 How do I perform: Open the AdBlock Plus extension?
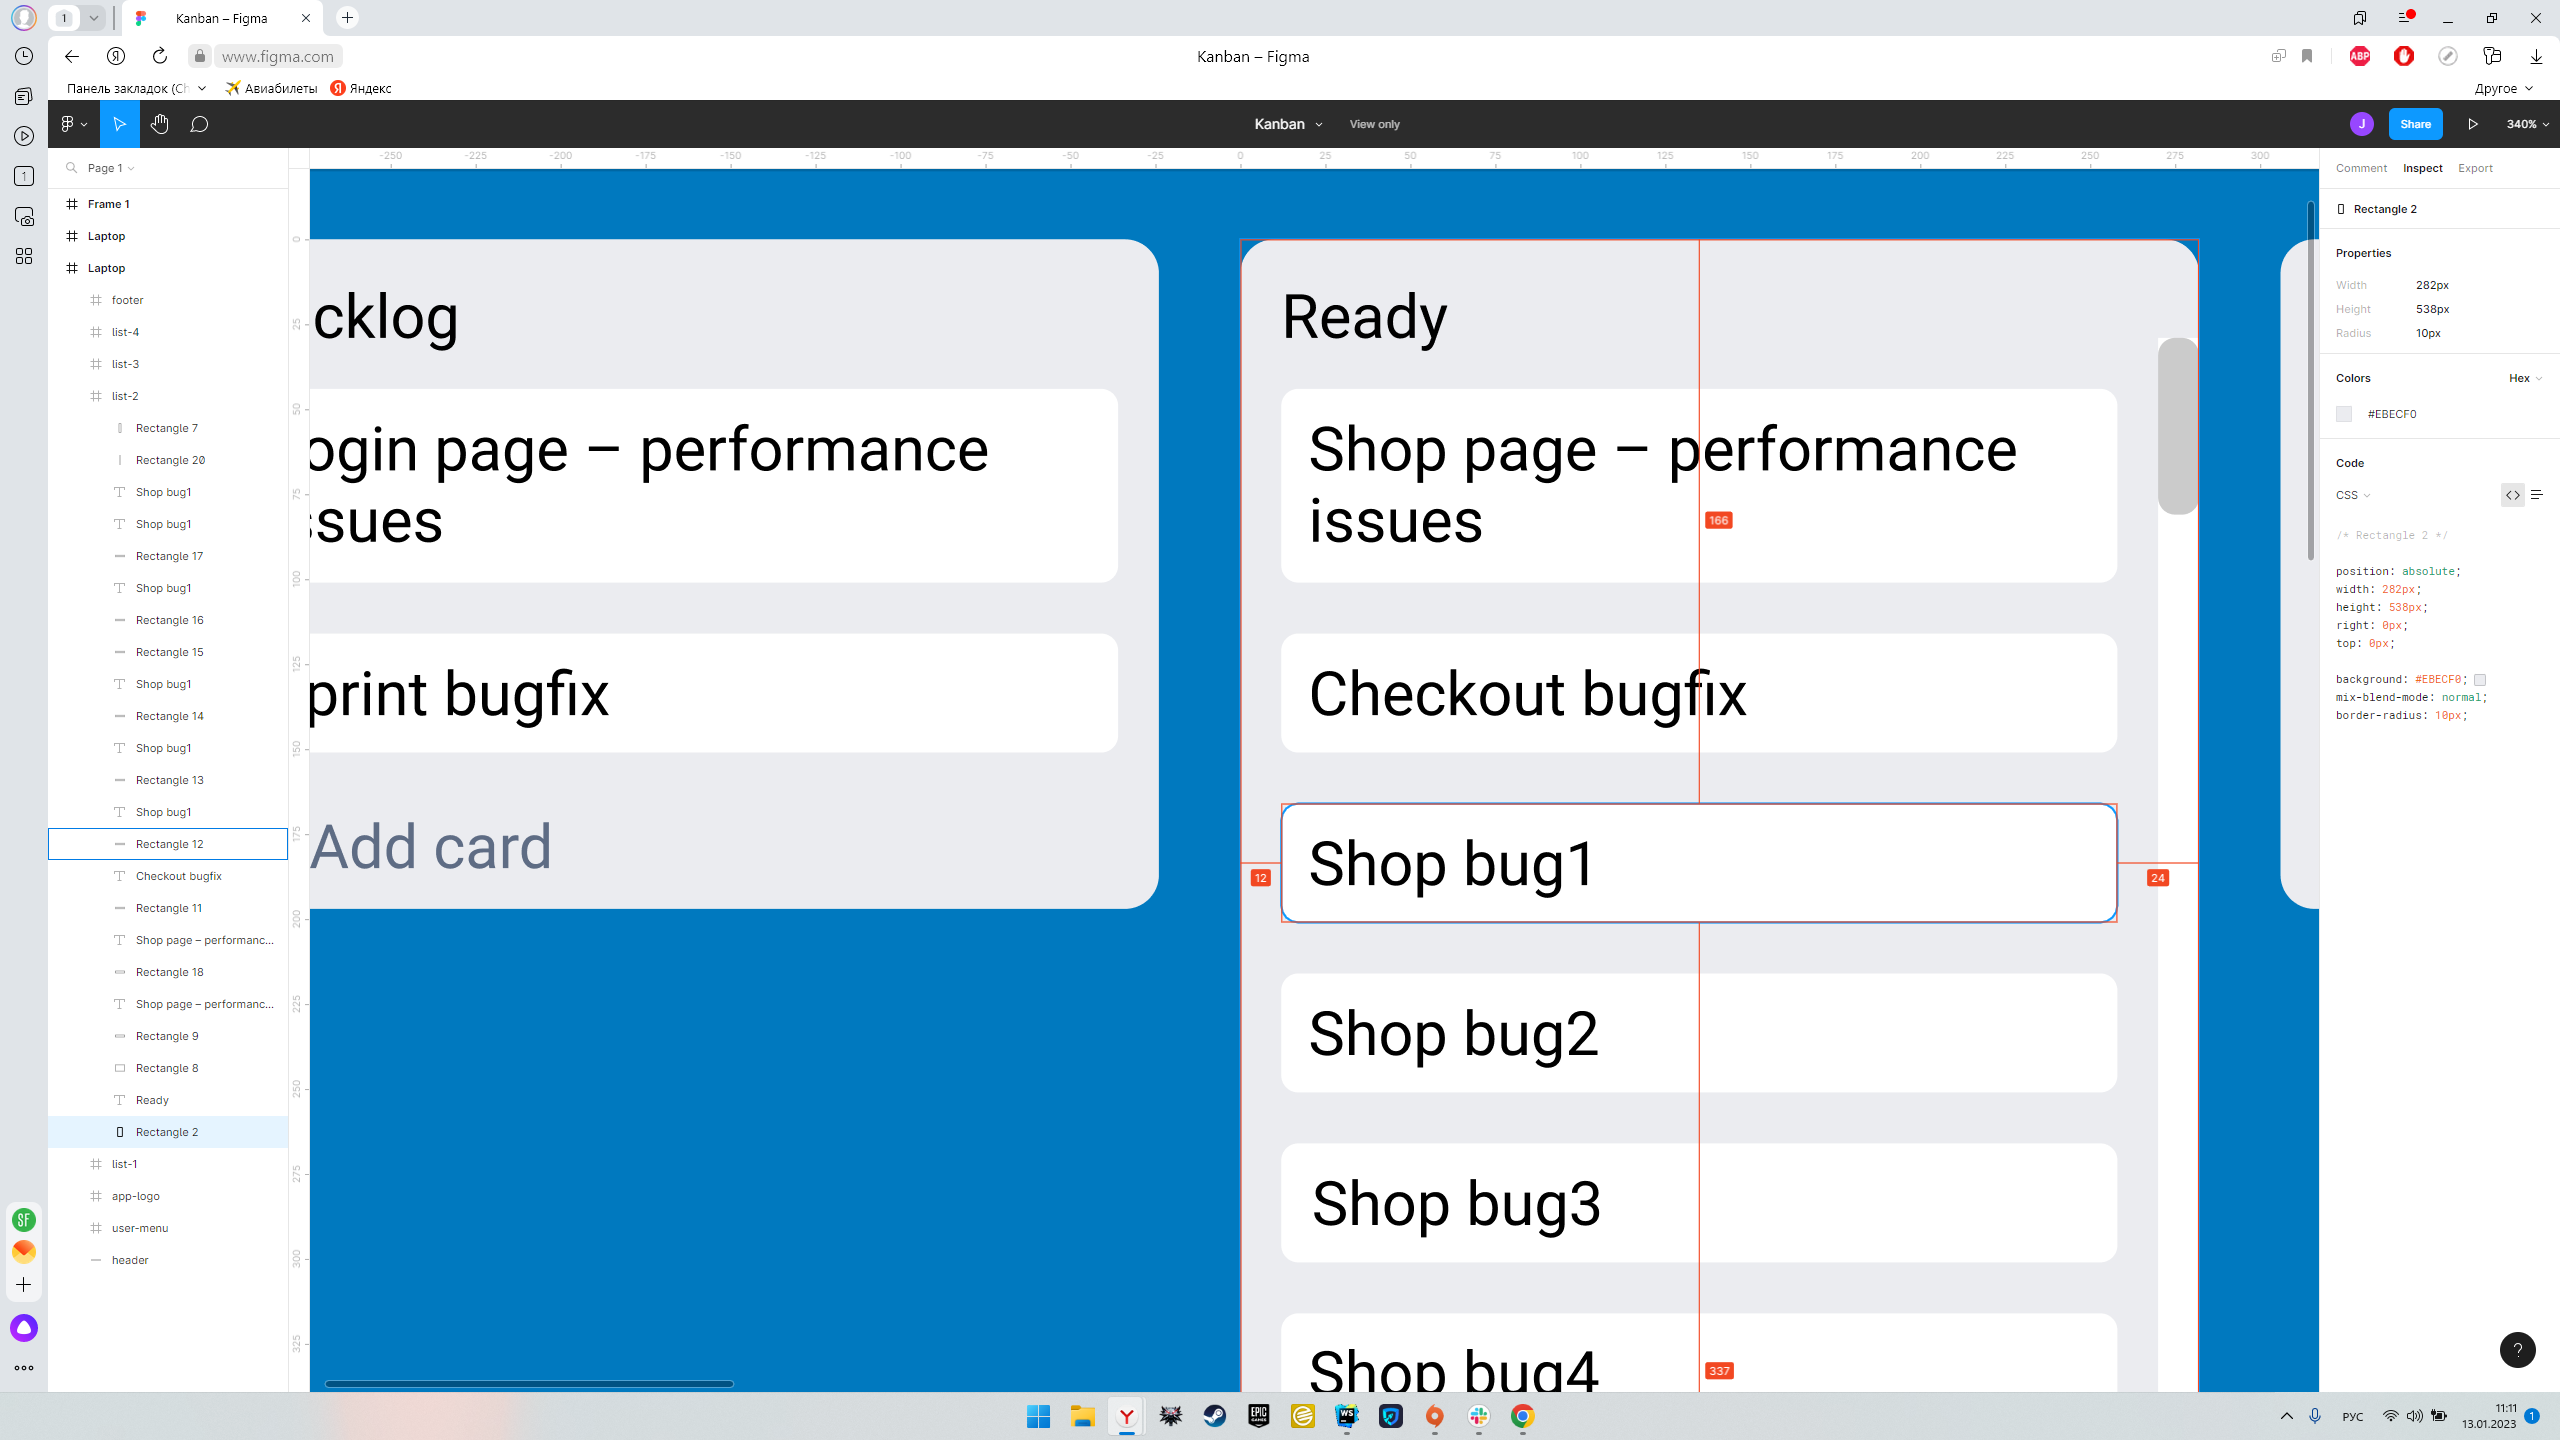(x=2360, y=56)
